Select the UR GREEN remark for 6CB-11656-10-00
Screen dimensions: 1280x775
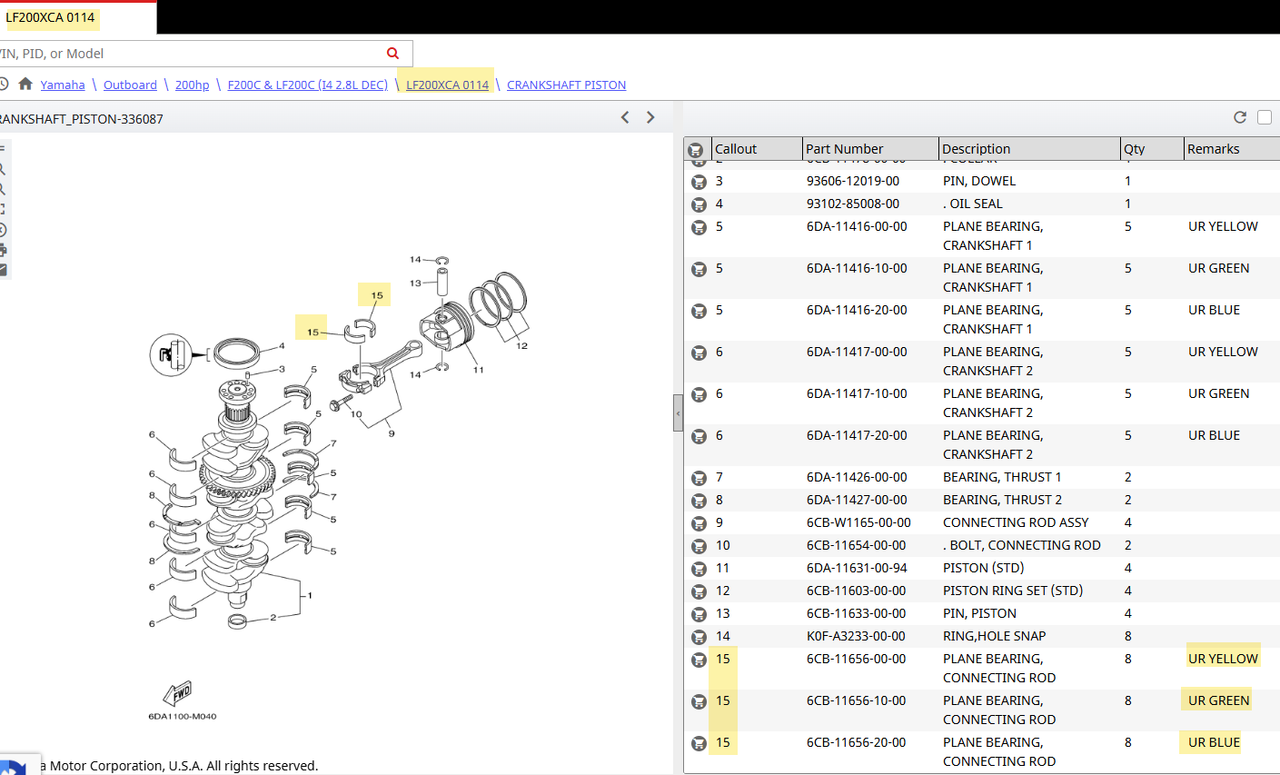coord(1219,700)
